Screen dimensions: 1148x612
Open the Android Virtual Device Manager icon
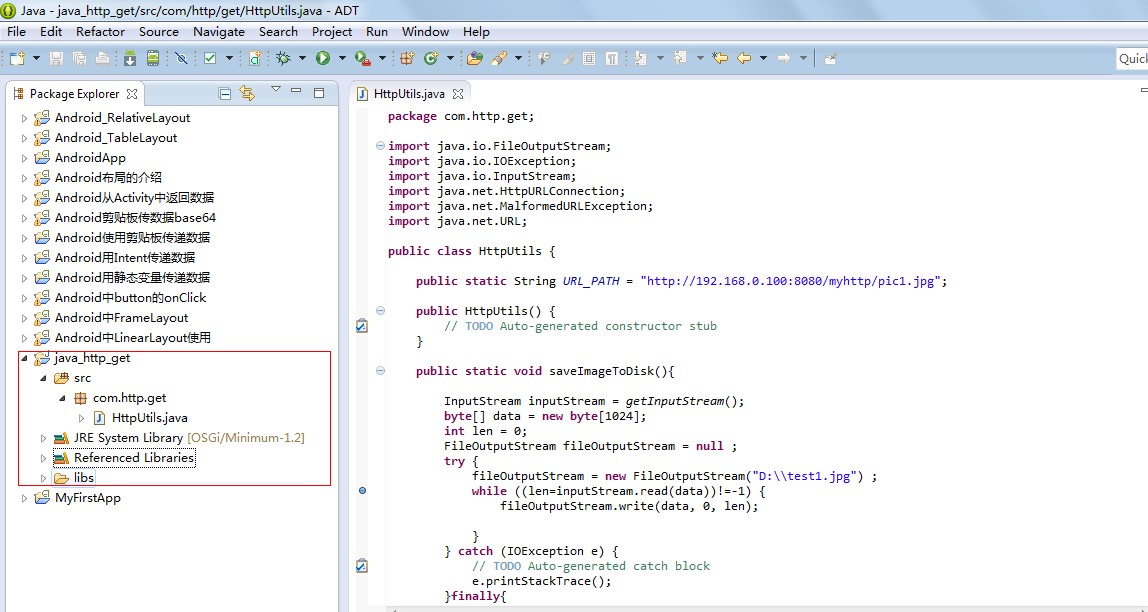(153, 59)
